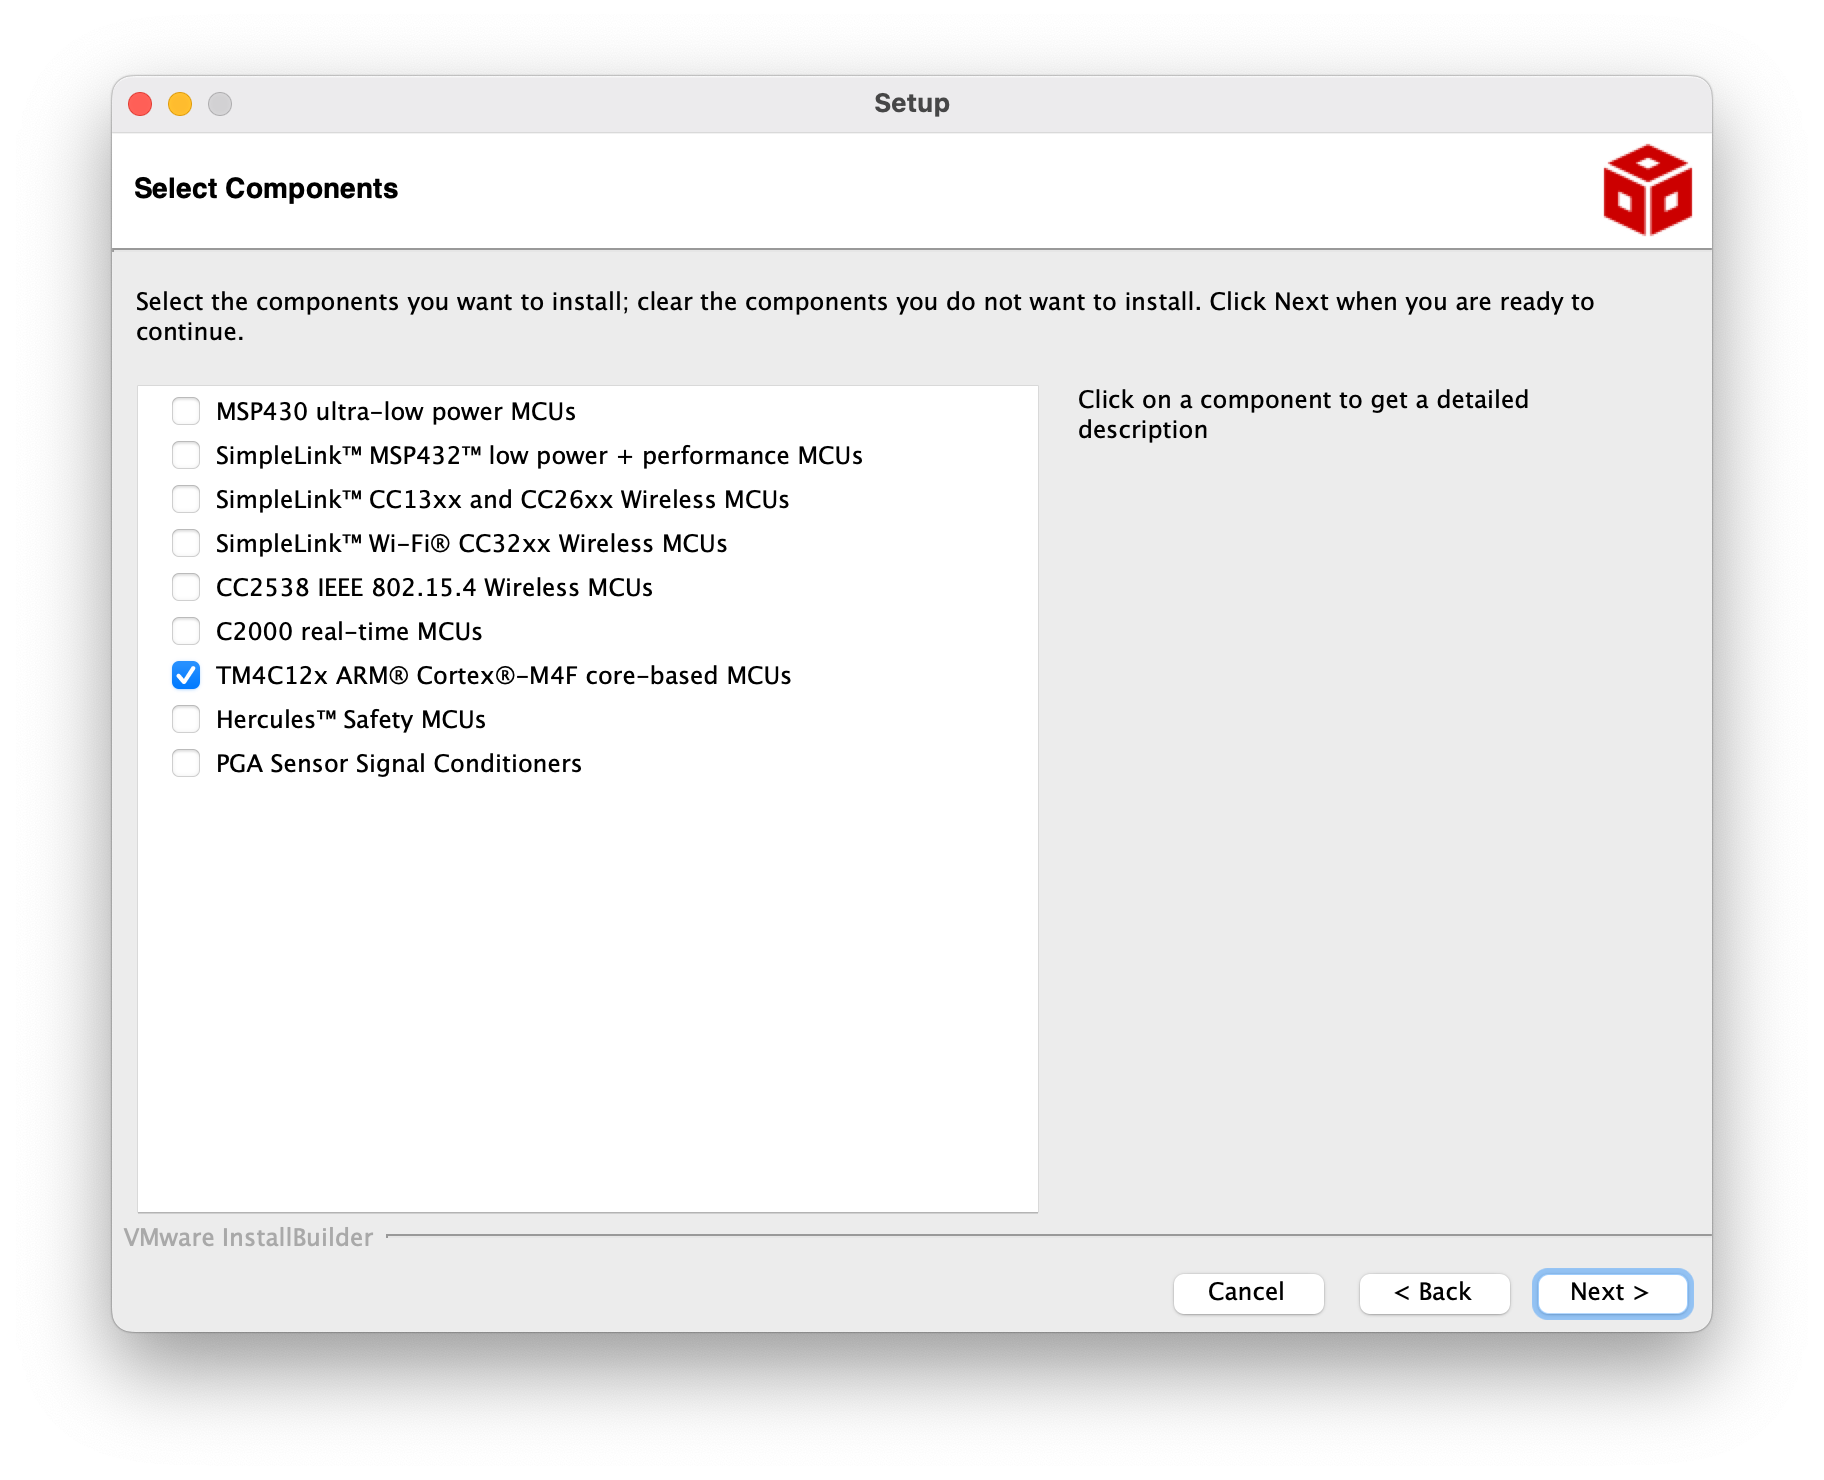The height and width of the screenshot is (1480, 1824).
Task: Enable CC2538 IEEE 802.15.4 Wireless MCUs
Action: 186,587
